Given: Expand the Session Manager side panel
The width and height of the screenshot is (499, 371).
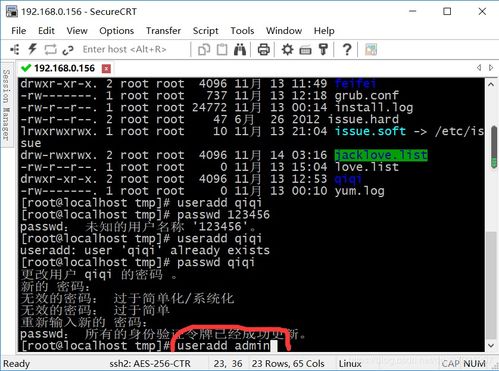Looking at the screenshot, I should tap(6, 104).
